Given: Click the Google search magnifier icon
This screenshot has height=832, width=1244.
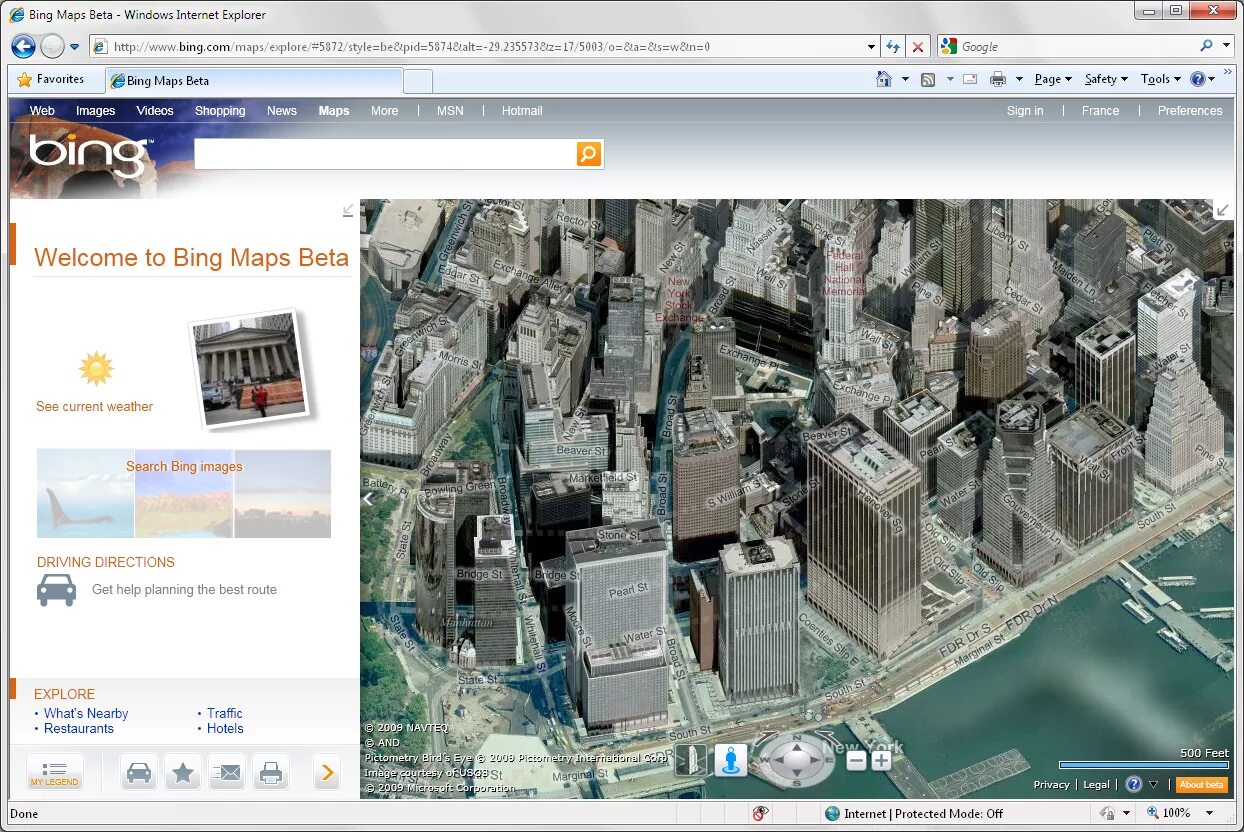Looking at the screenshot, I should [1207, 46].
